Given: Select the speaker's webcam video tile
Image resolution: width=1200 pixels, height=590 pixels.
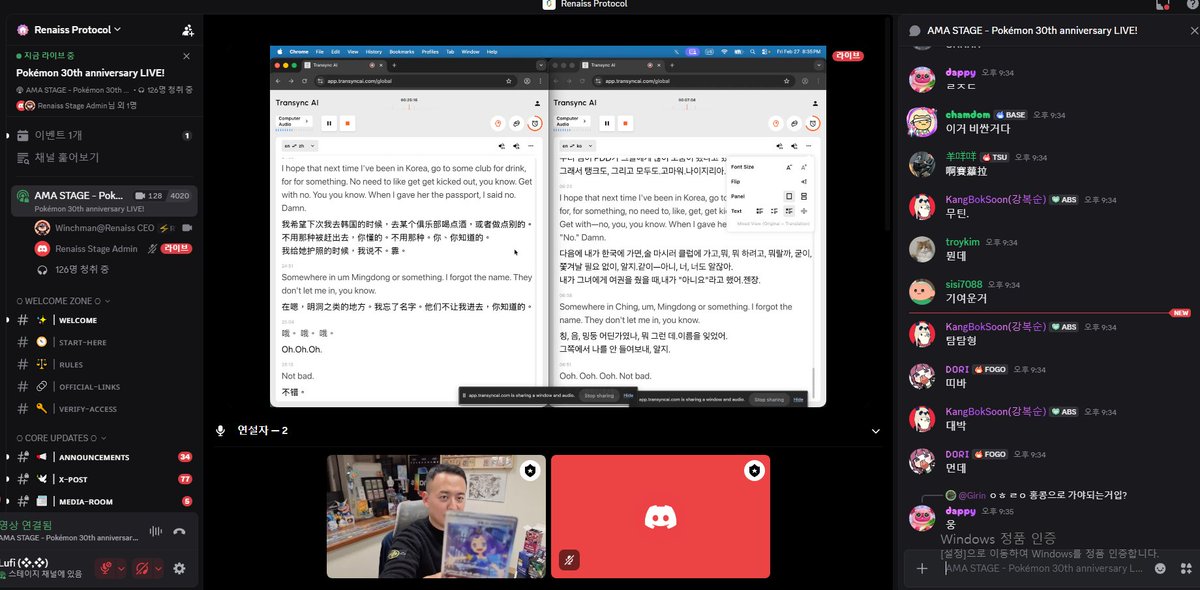Looking at the screenshot, I should pos(436,516).
